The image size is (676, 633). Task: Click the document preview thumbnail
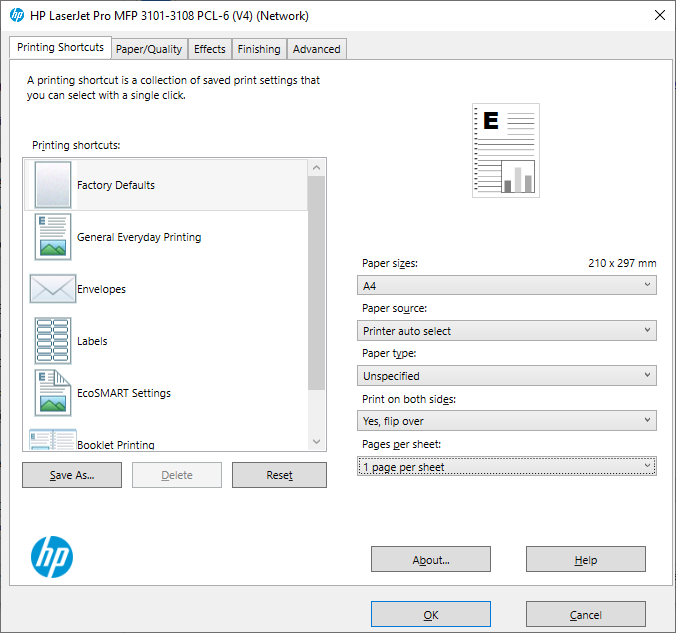(506, 150)
